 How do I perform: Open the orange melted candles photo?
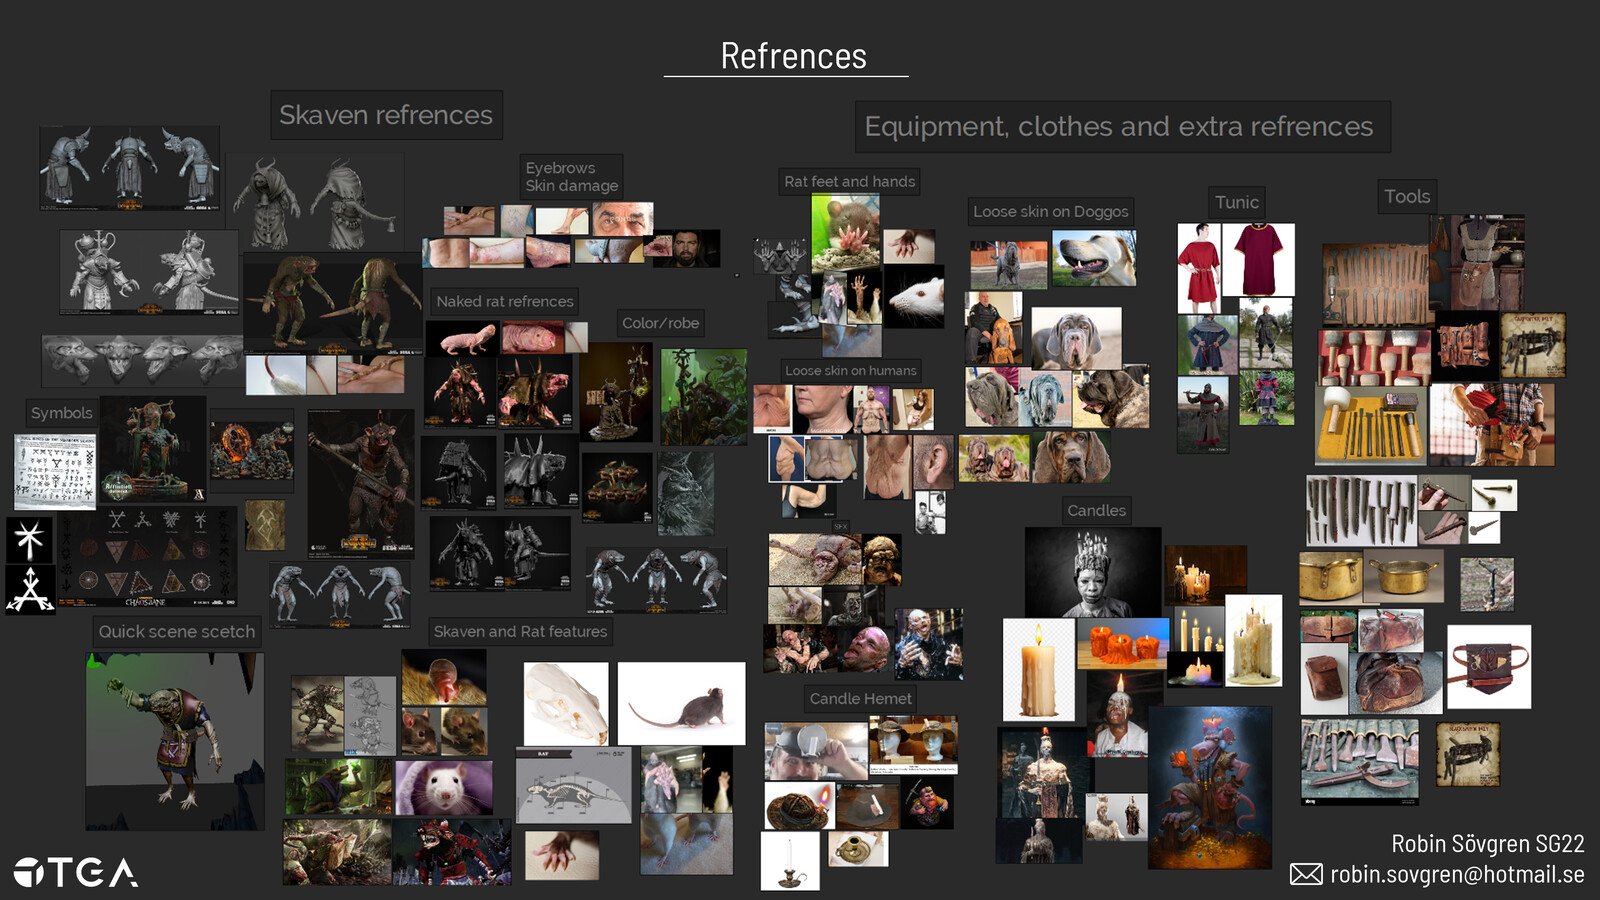[1123, 643]
